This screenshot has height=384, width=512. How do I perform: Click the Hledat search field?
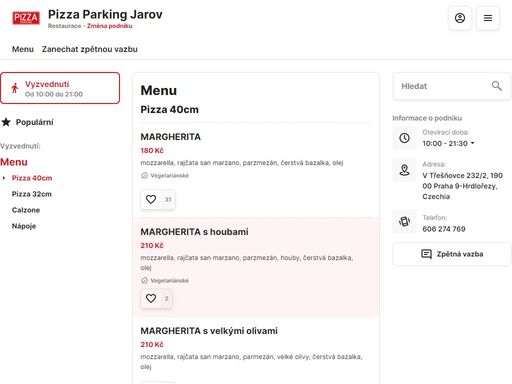coord(452,86)
